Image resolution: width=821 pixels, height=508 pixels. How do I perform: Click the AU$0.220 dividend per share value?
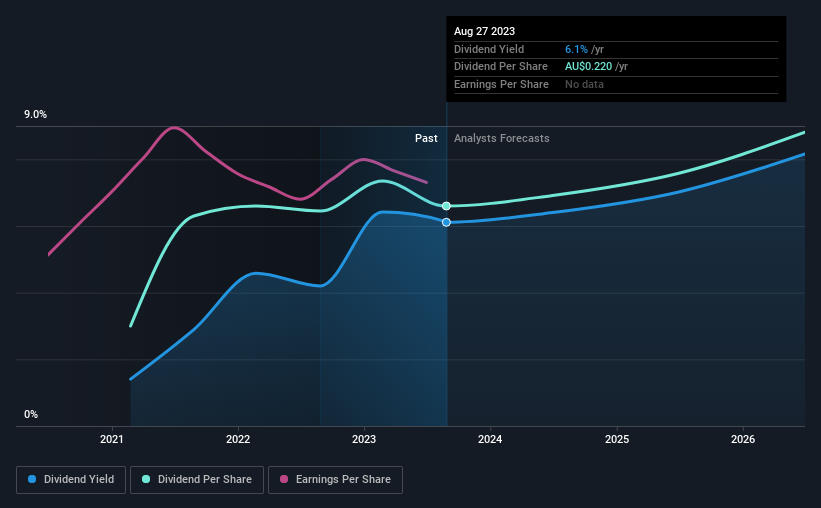[588, 67]
